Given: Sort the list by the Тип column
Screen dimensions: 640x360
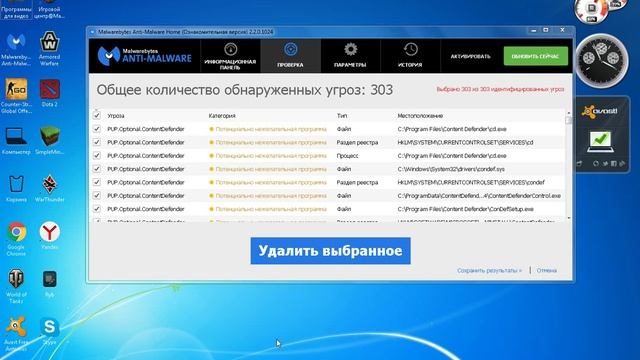Looking at the screenshot, I should tap(342, 116).
